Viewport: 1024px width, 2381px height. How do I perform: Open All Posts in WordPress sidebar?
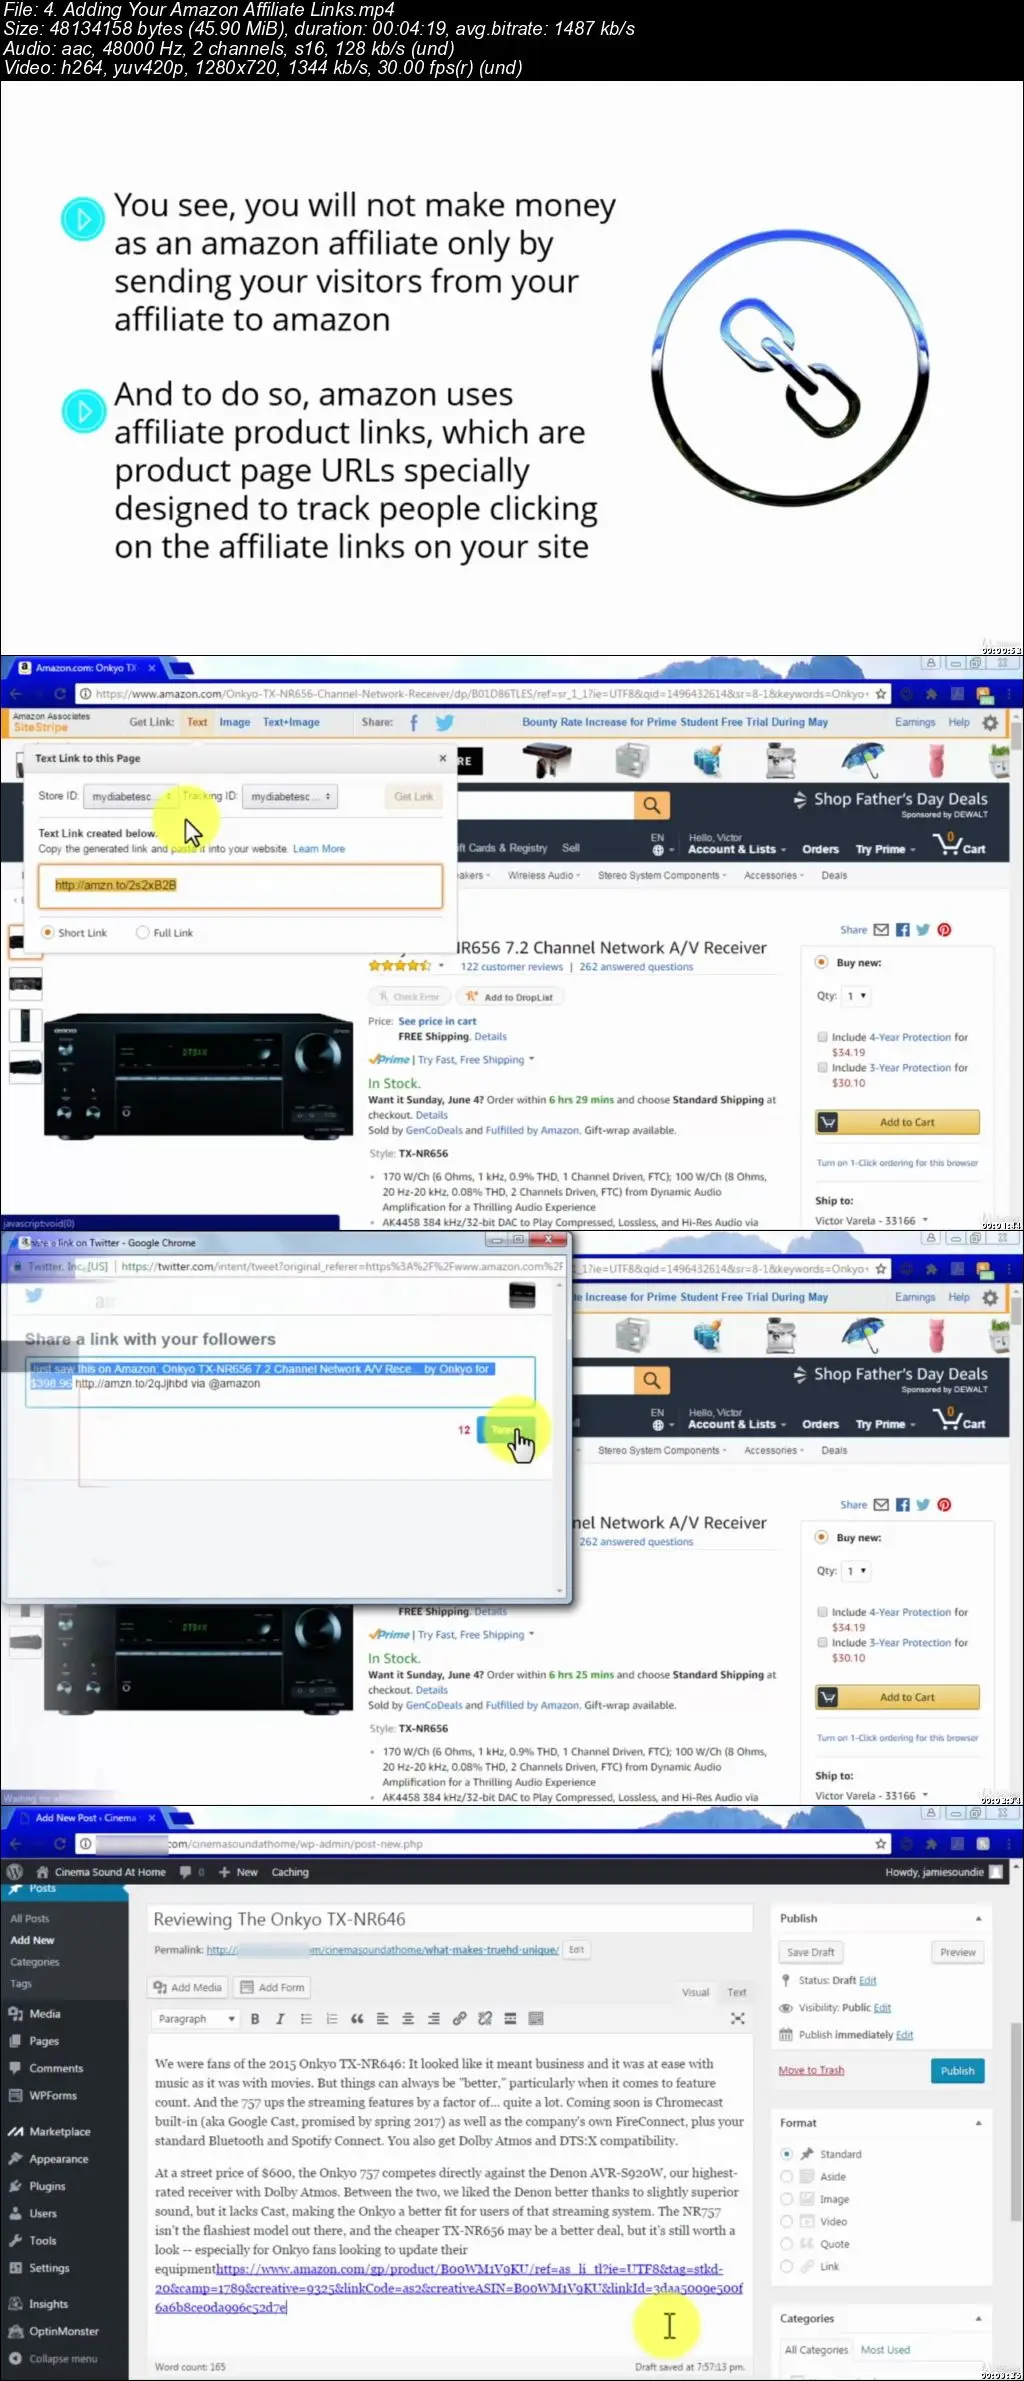[x=30, y=1918]
